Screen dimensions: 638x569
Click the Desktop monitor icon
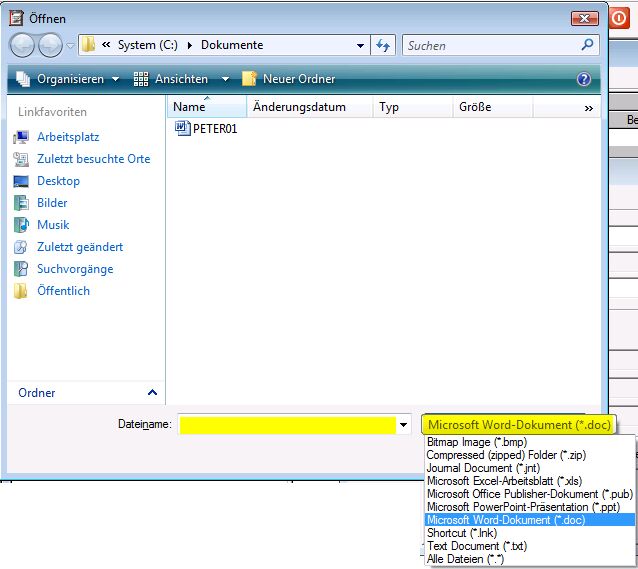21,181
